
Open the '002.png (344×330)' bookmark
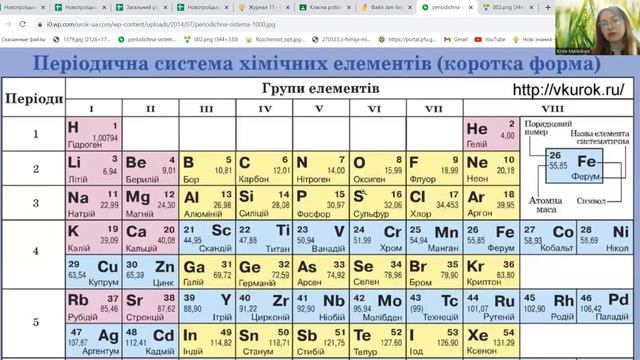(211, 40)
